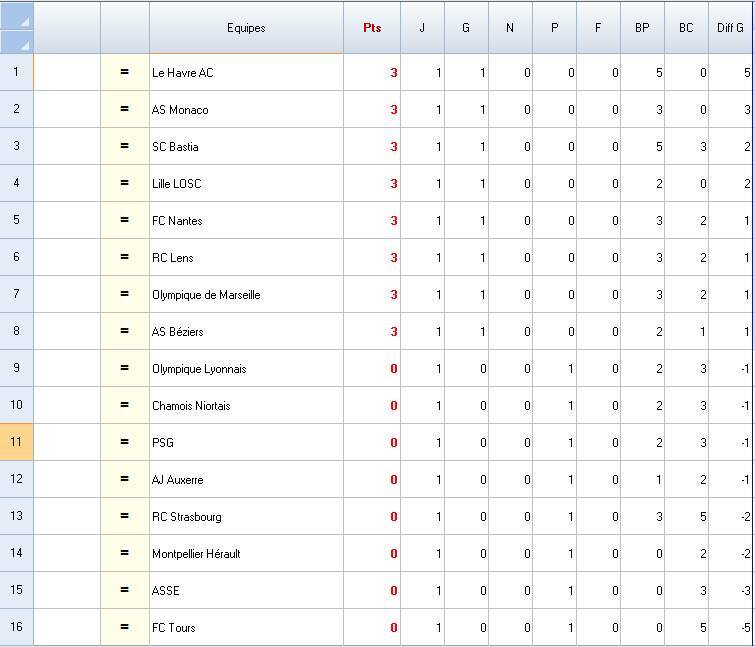Click the Diff G column header
Image resolution: width=755 pixels, height=647 pixels.
click(x=730, y=28)
